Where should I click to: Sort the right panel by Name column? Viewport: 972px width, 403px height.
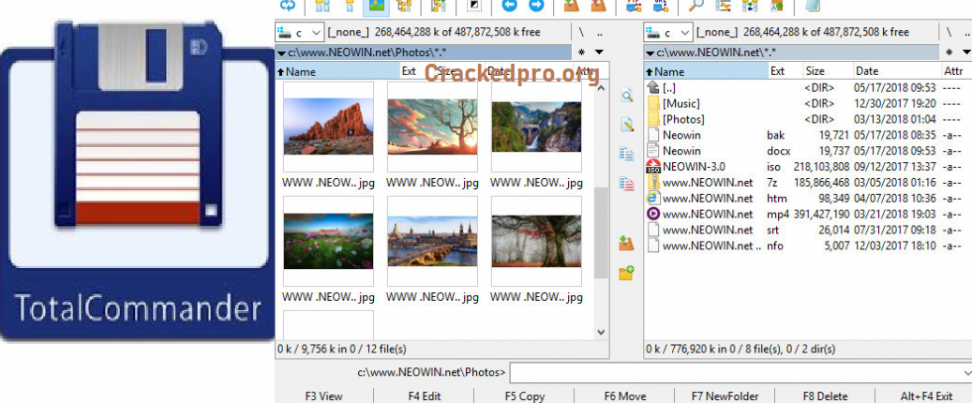pos(706,71)
